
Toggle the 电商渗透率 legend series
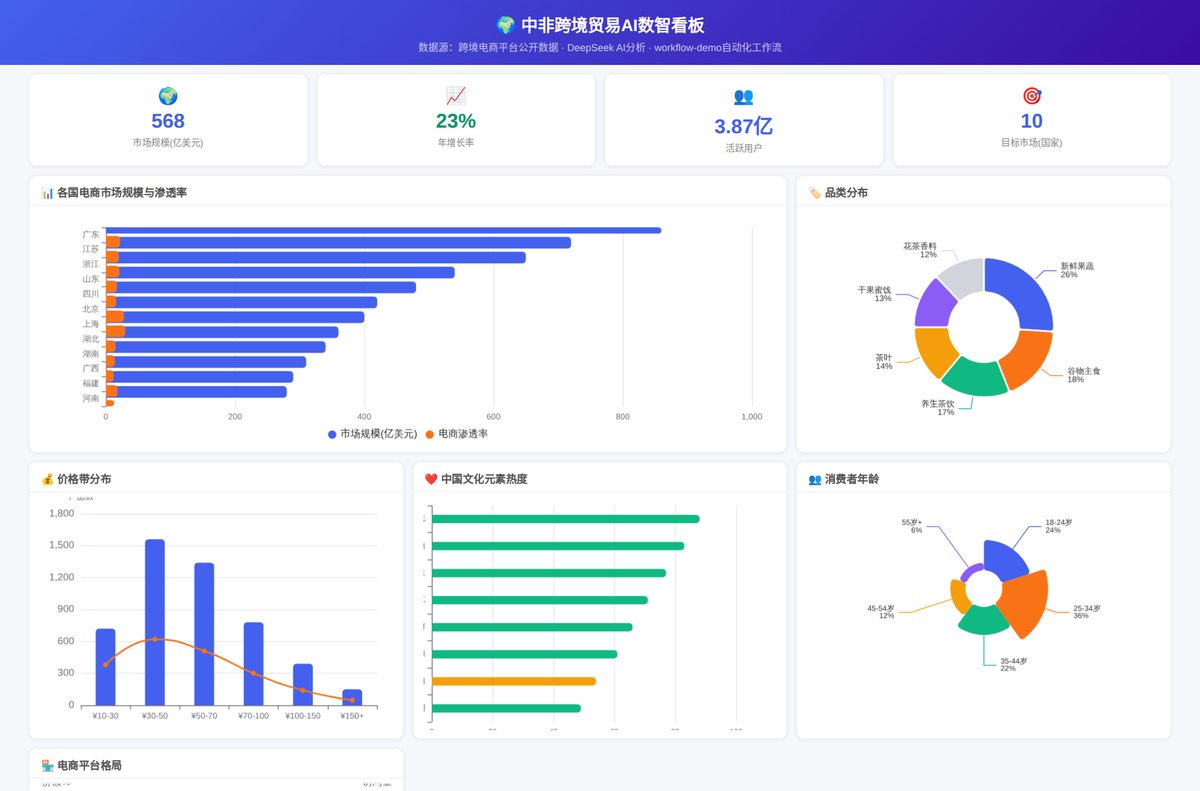[457, 434]
